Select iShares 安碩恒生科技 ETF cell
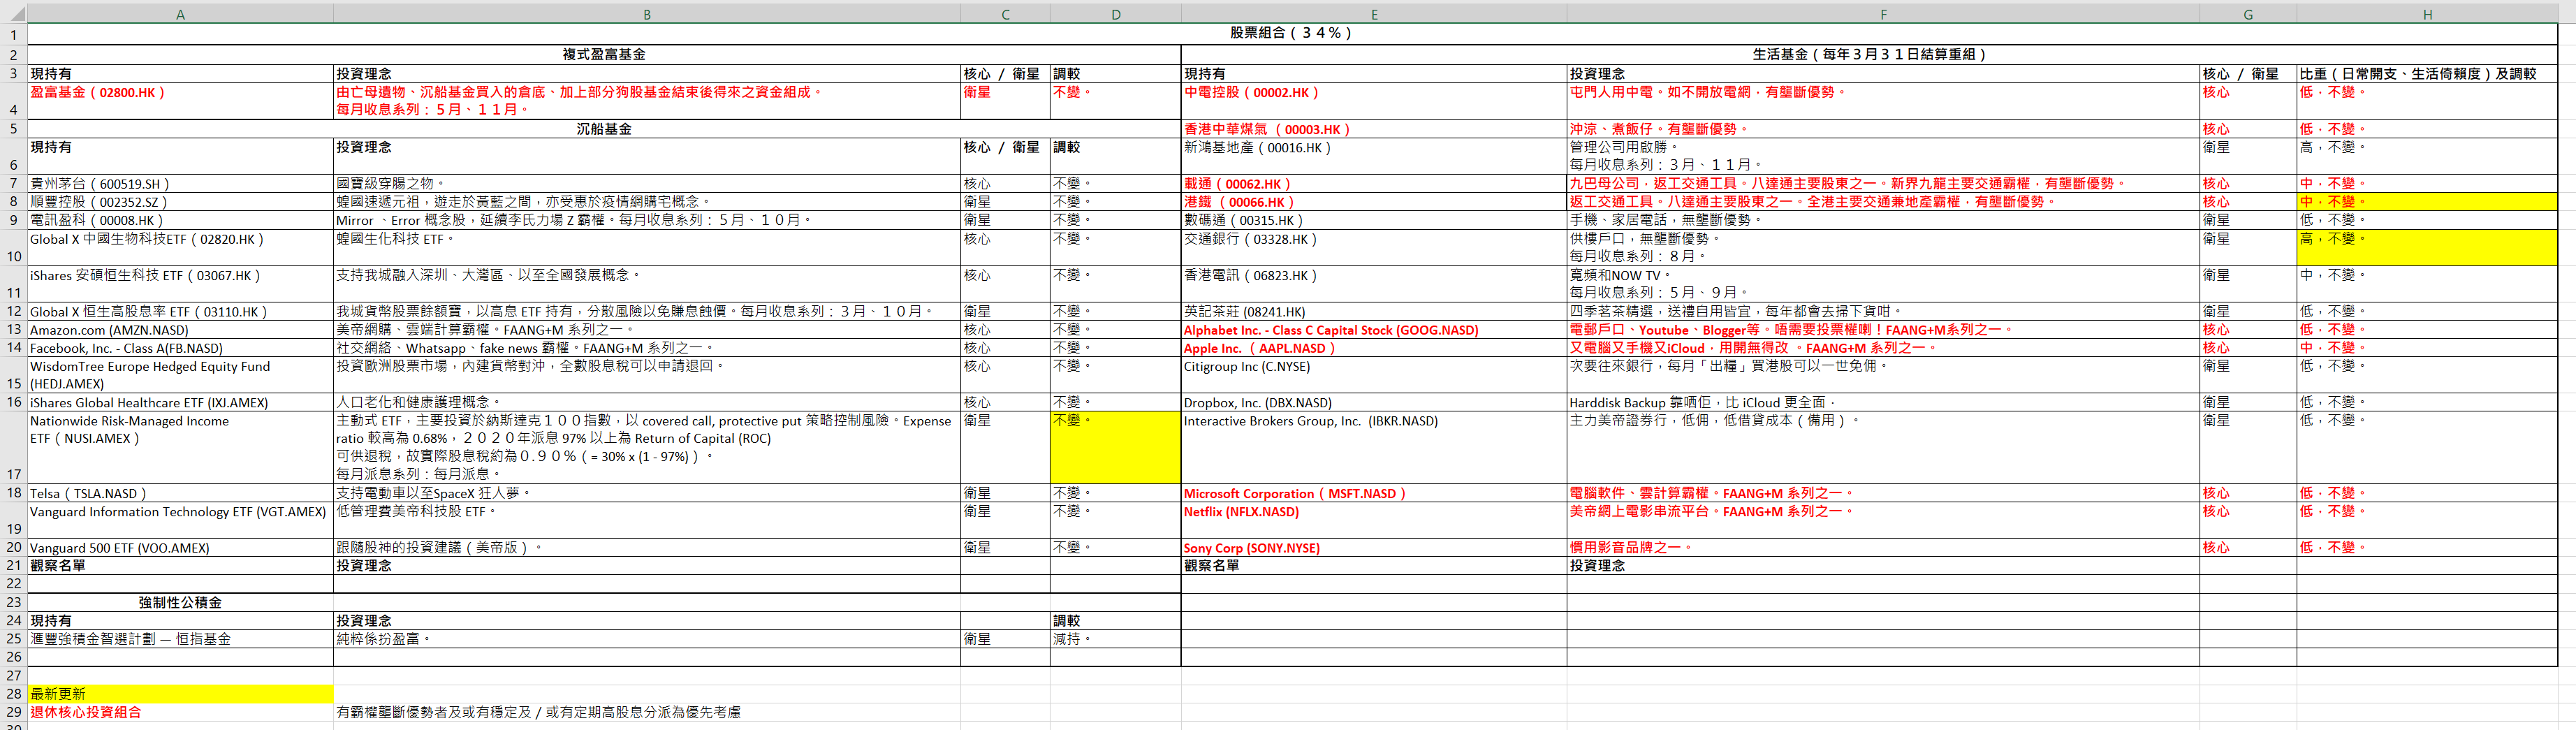This screenshot has width=2576, height=730. [180, 283]
